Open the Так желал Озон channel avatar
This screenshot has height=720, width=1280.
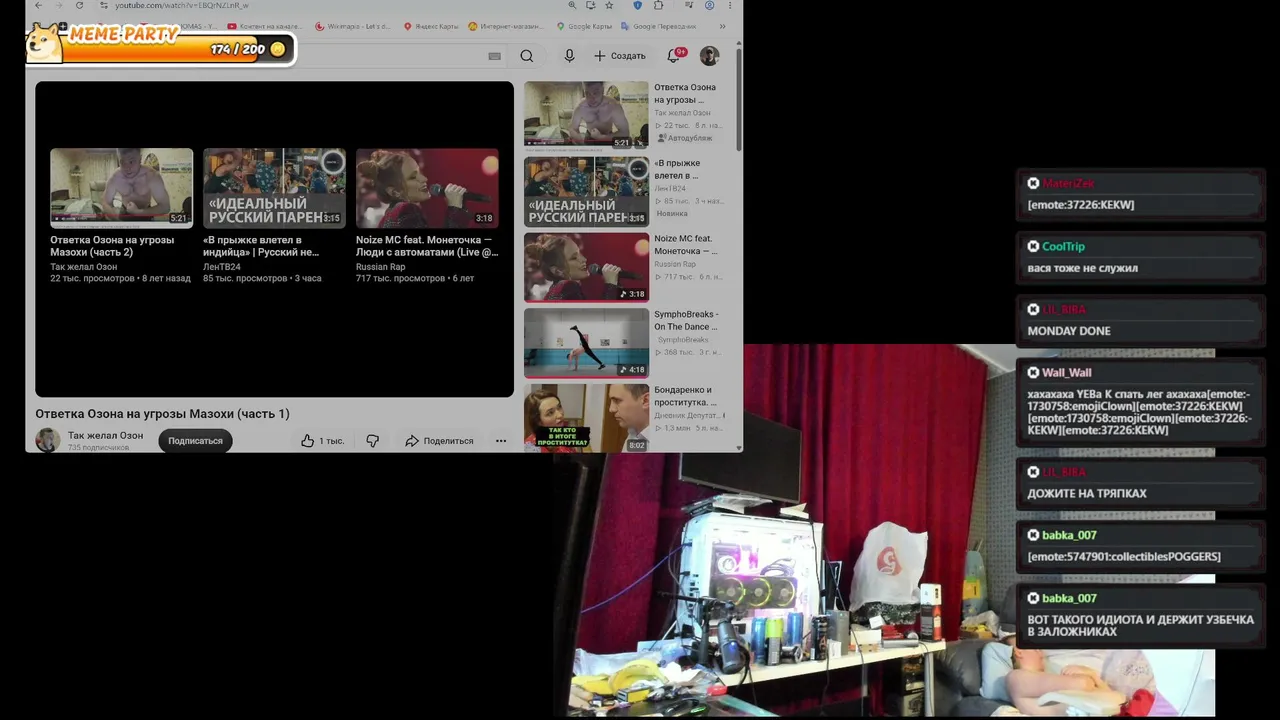[x=47, y=440]
